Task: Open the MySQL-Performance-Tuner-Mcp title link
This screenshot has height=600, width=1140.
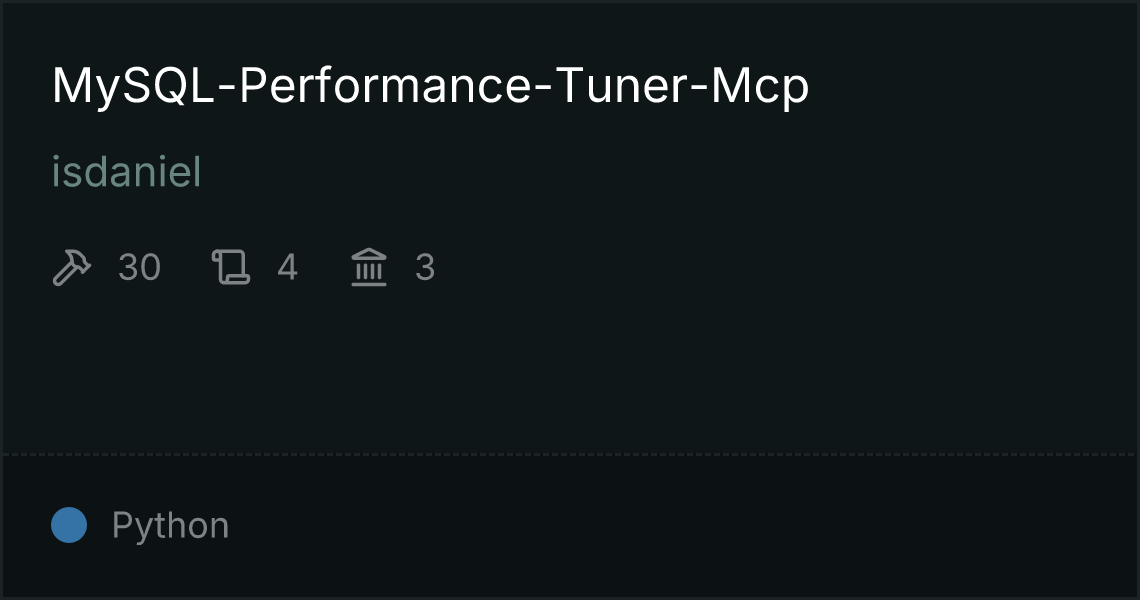Action: (430, 88)
